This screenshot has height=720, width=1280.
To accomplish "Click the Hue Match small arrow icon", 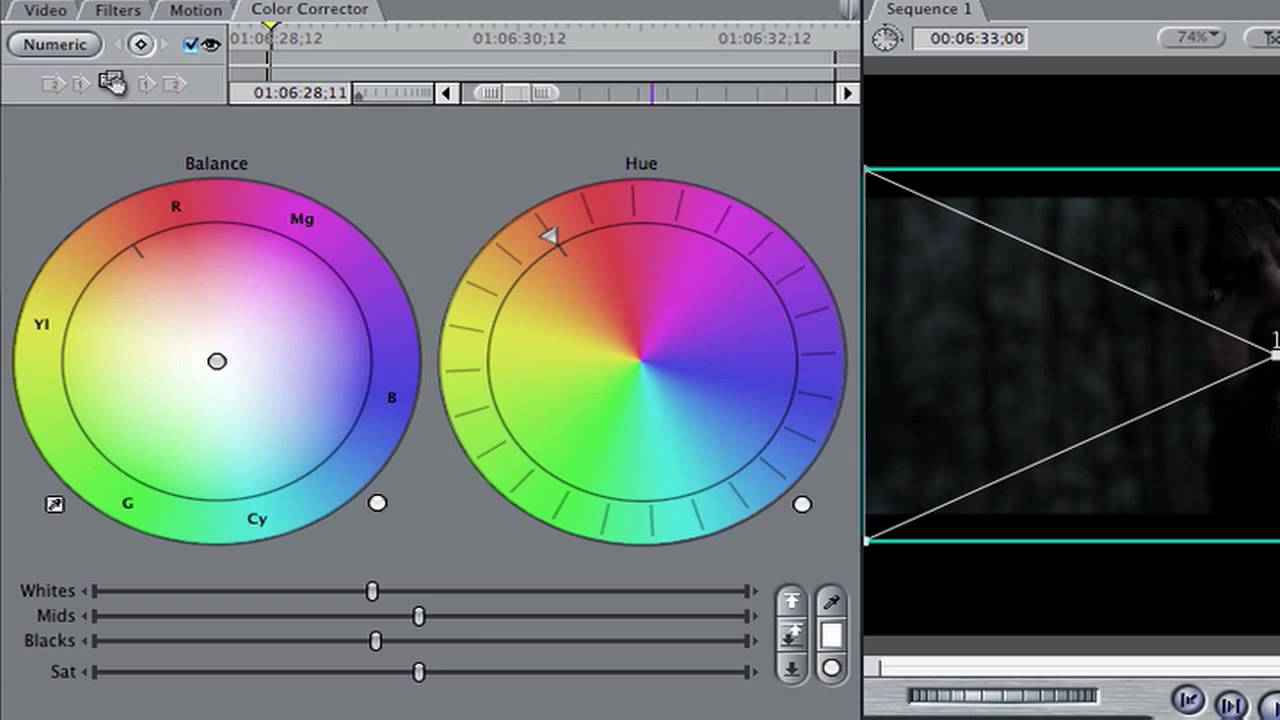I will click(55, 505).
